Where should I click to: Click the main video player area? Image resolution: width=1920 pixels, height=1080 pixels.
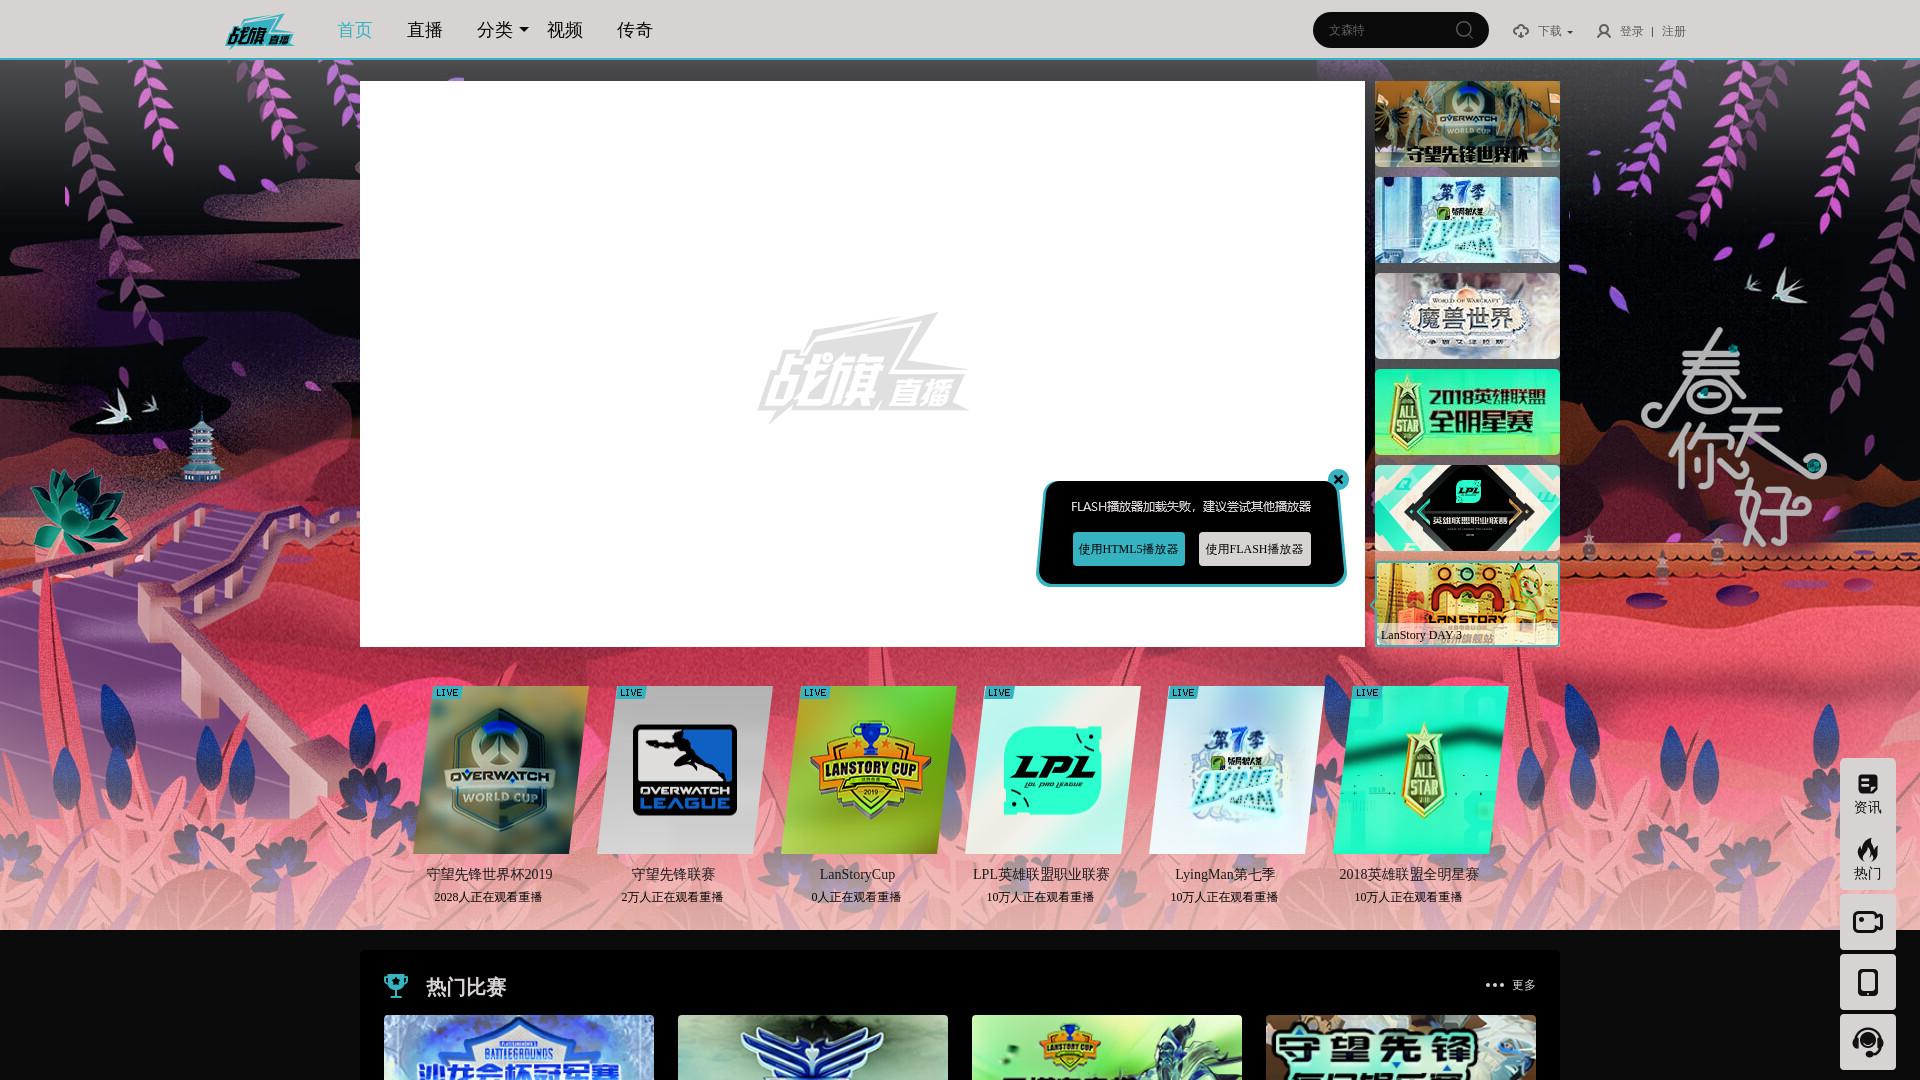coord(862,364)
